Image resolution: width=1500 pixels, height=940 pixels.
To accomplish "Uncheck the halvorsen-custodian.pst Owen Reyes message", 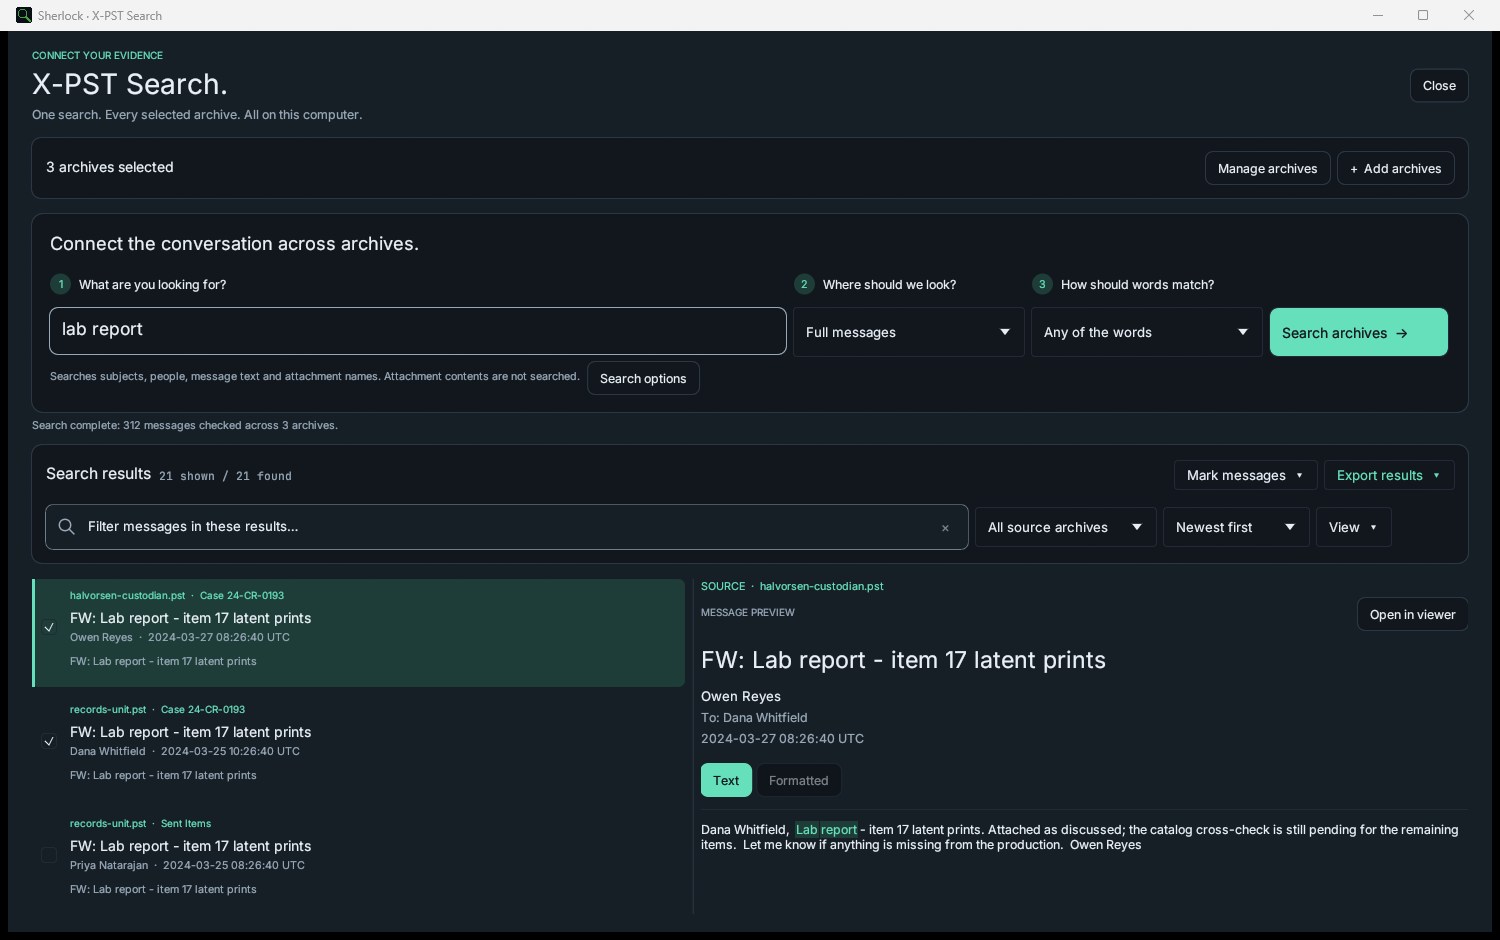I will pyautogui.click(x=49, y=628).
